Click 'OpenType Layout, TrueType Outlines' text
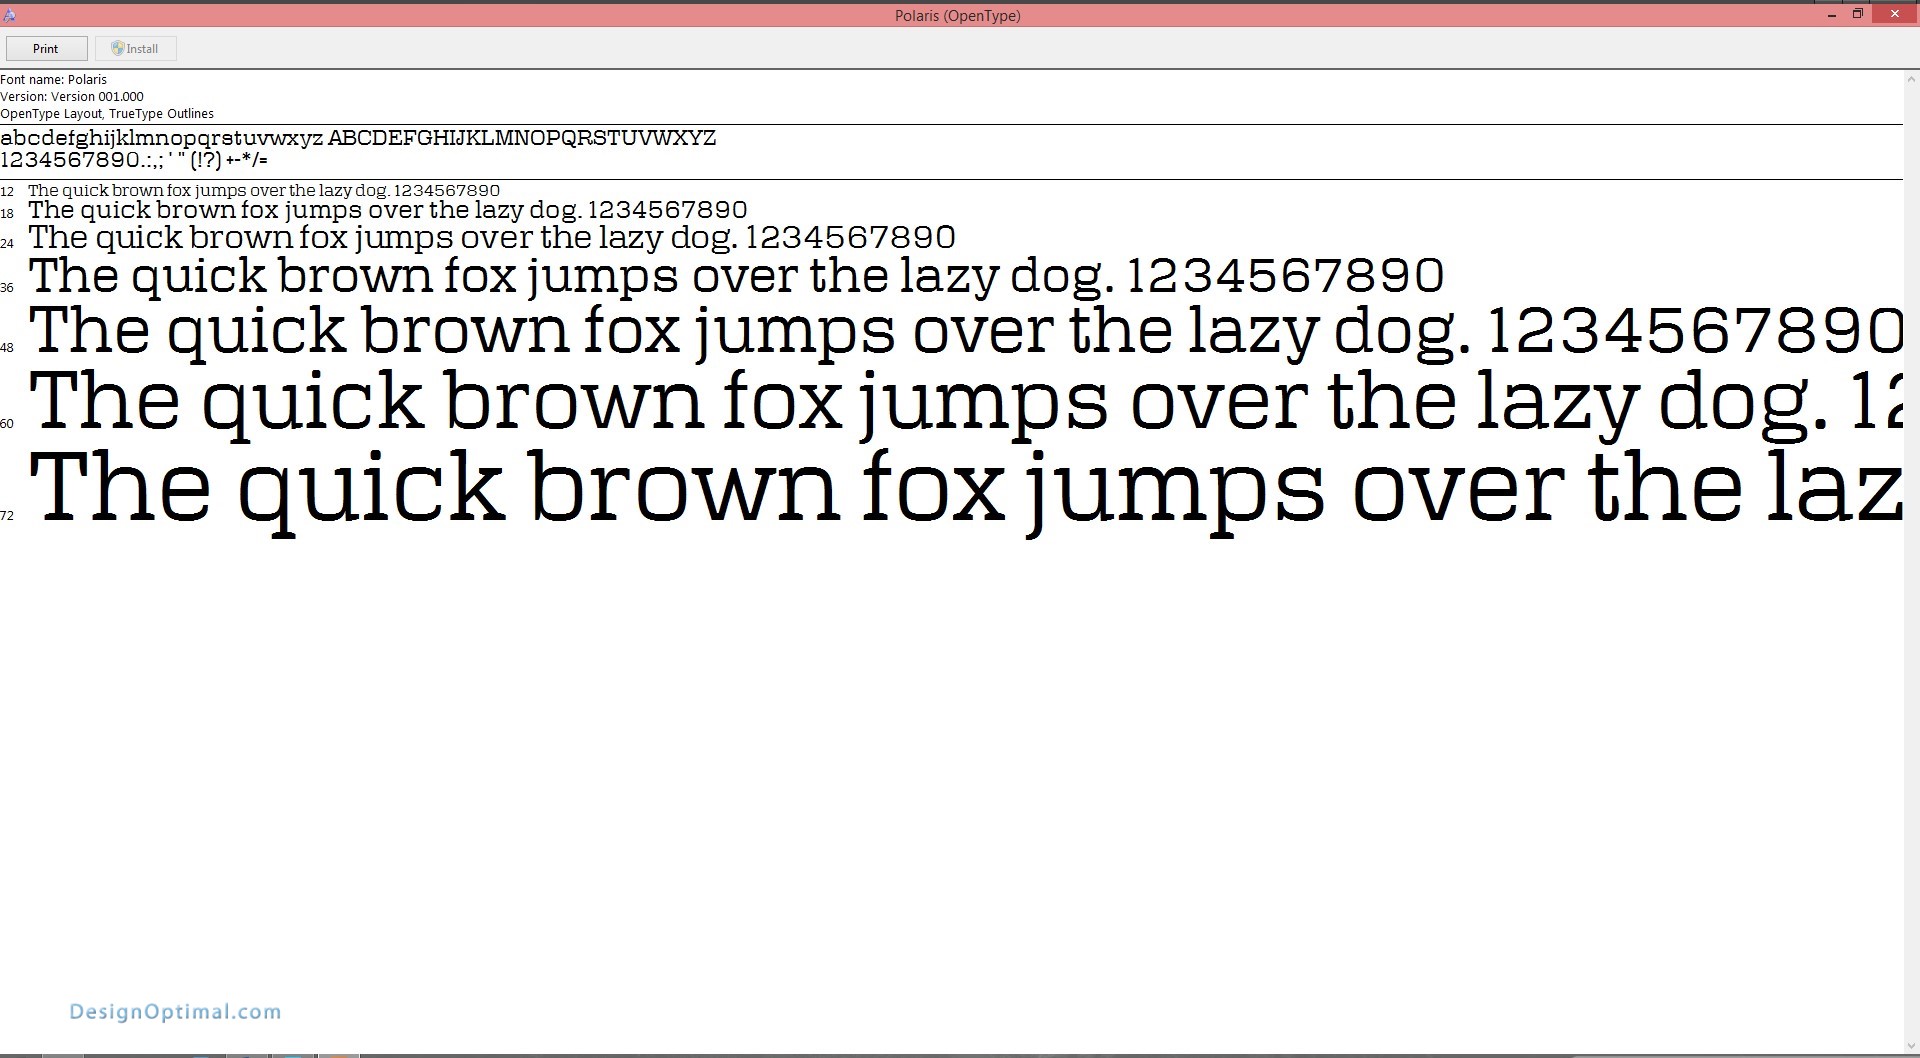Screen dimensions: 1920x1058 (x=107, y=113)
